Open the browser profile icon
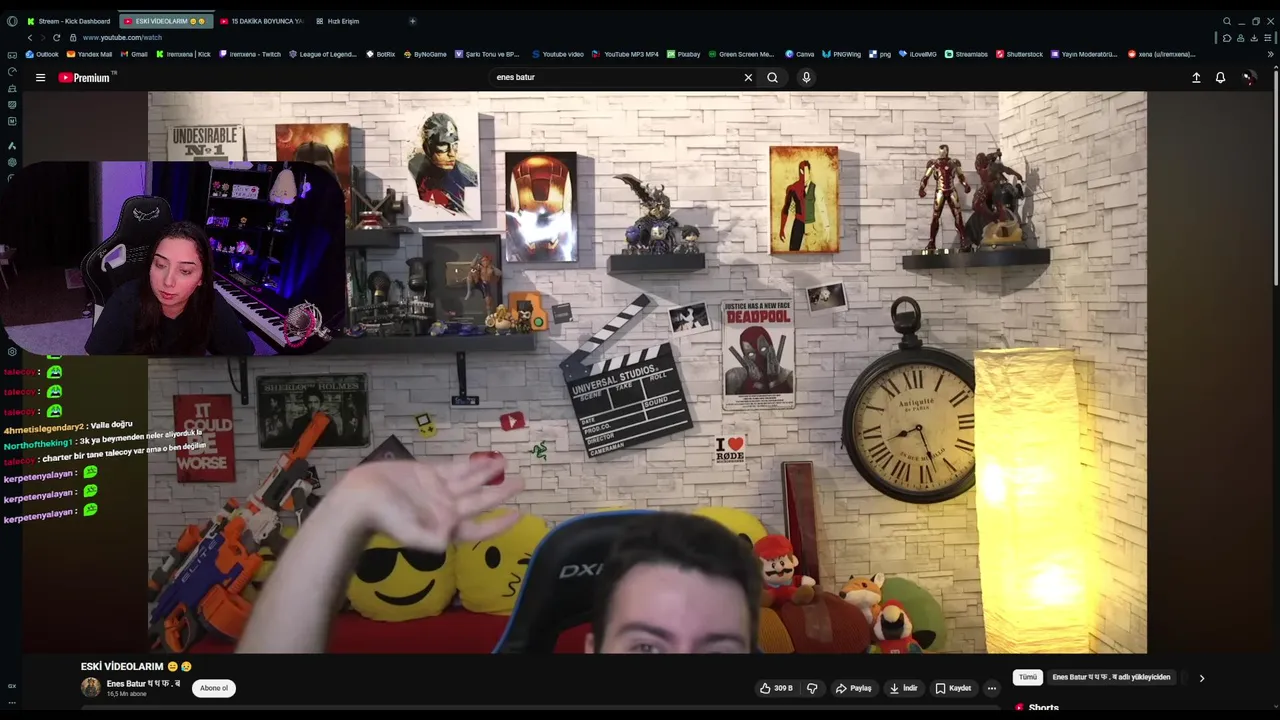The image size is (1280, 720). 1240,38
